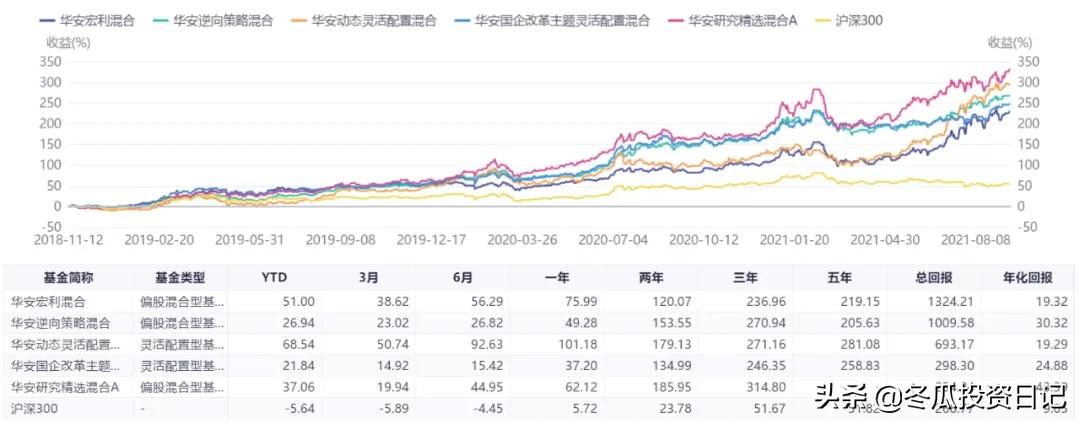Click 一年 value 101.18
Viewport: 1080px width, 424px height.
581,343
